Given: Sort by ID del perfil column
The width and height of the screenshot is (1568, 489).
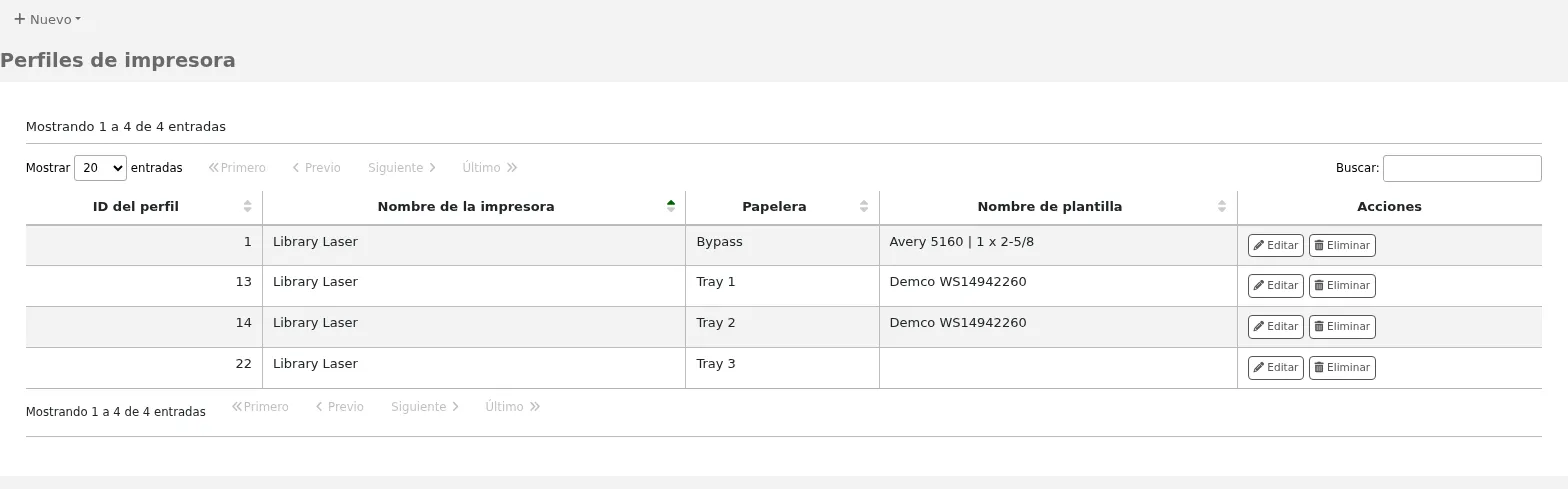Looking at the screenshot, I should point(144,207).
